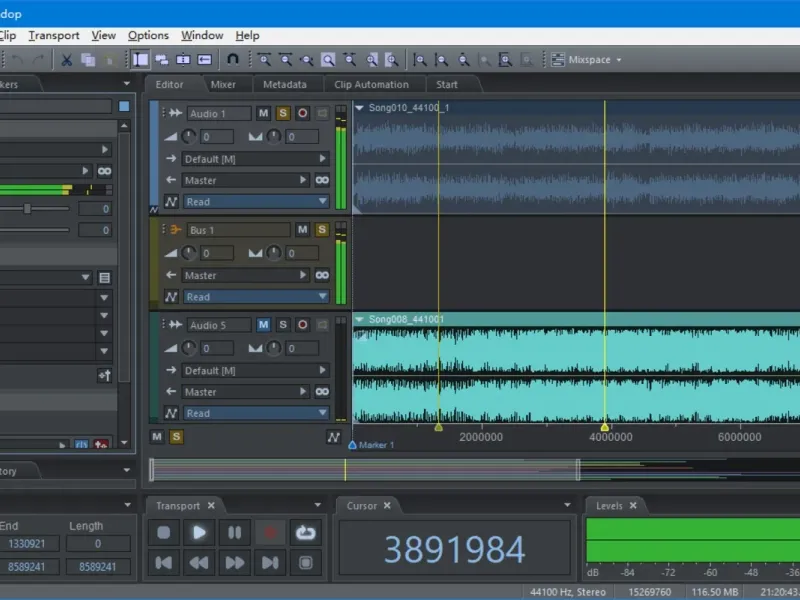
Task: Toggle solo on Bus 1 track
Action: 322,230
